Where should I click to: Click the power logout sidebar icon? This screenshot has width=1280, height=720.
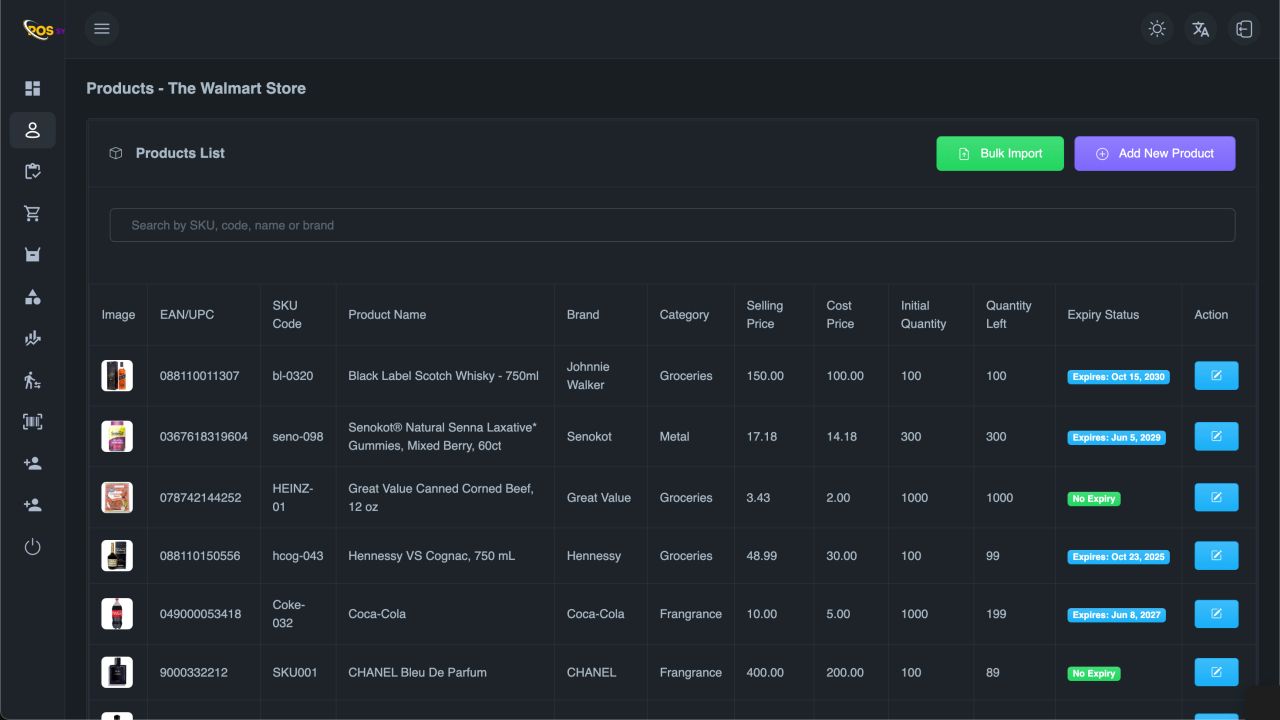tap(32, 547)
